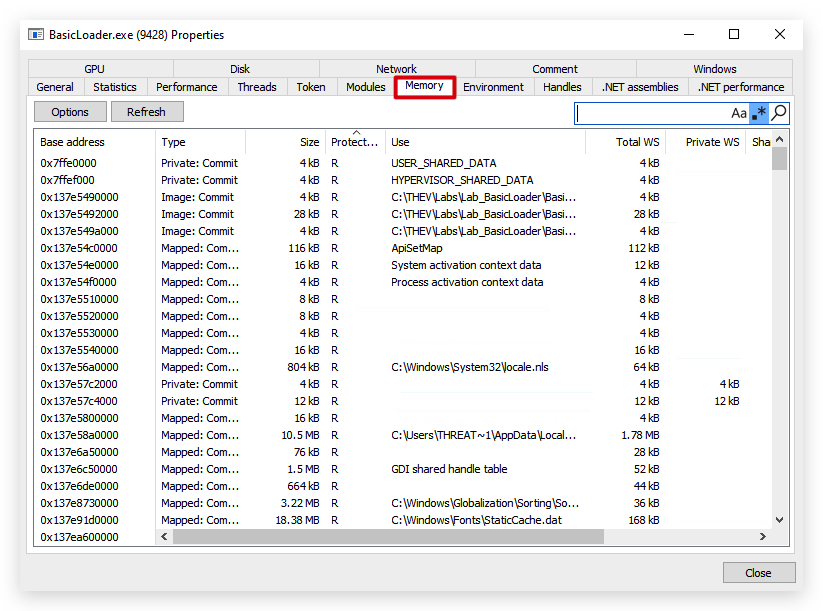The height and width of the screenshot is (611, 823).
Task: Click the Use column header
Action: tap(486, 142)
